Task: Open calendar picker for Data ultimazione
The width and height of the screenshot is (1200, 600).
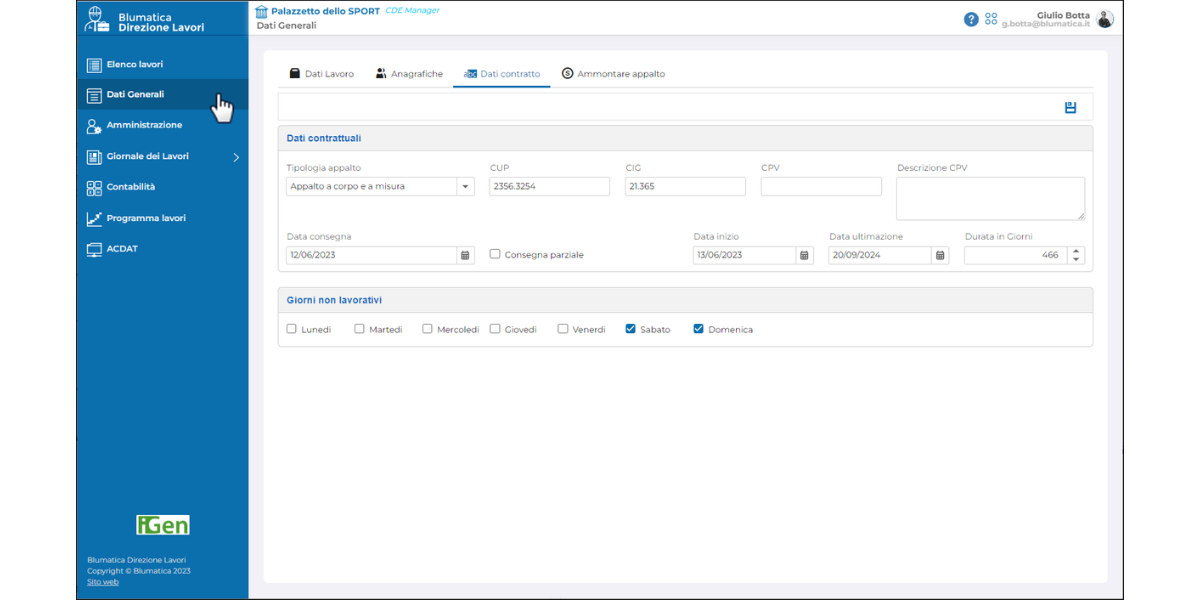Action: pyautogui.click(x=940, y=256)
